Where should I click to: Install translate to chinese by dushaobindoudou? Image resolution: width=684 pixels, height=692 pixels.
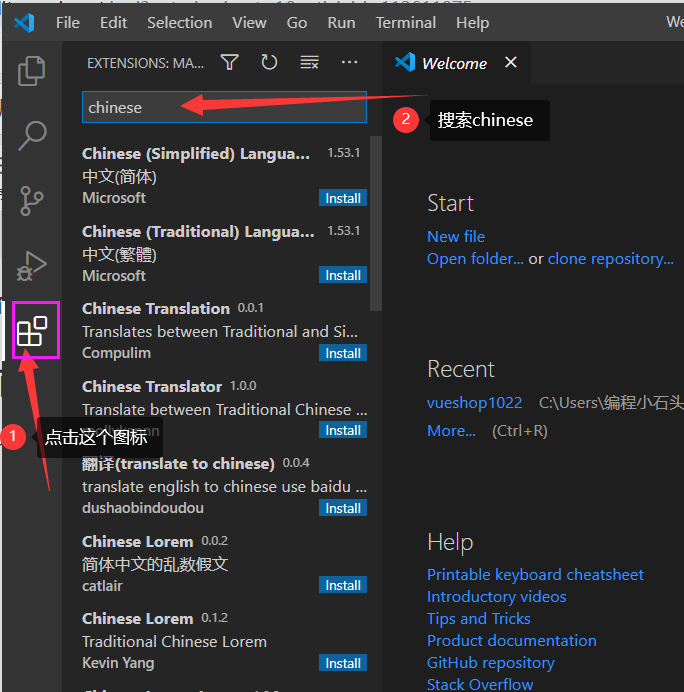(x=343, y=508)
